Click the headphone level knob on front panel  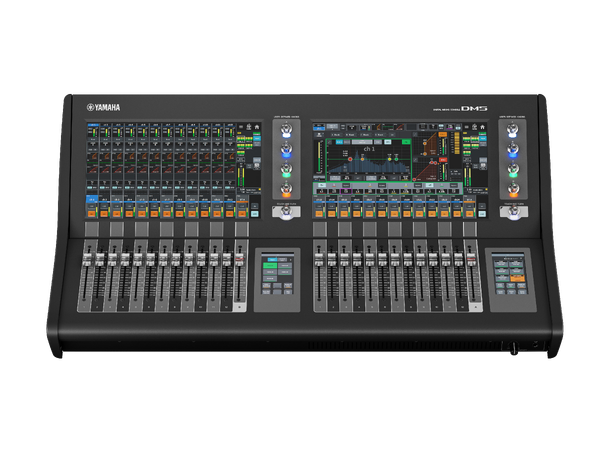coord(514,347)
